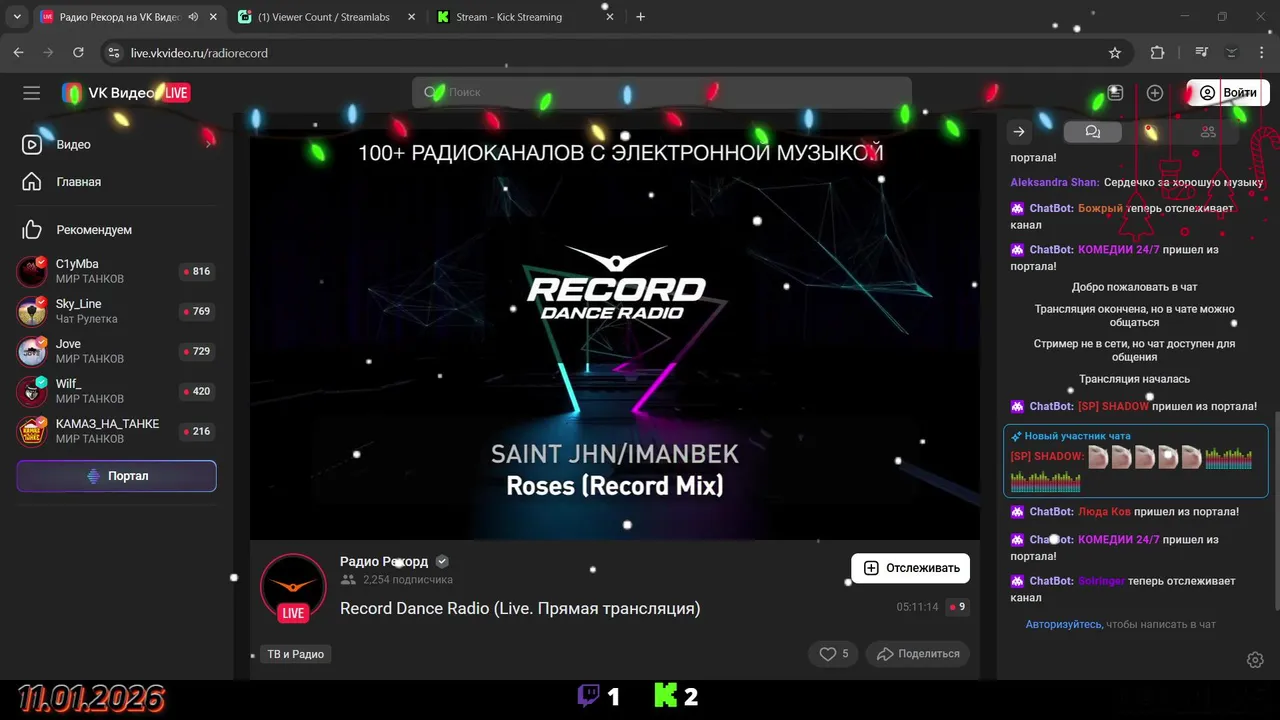The width and height of the screenshot is (1280, 720).
Task: Open Jove channel avatar
Action: (x=32, y=351)
